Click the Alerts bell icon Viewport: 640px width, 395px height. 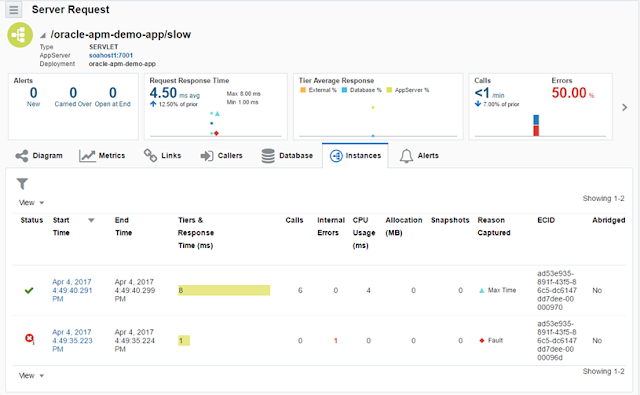pos(406,156)
